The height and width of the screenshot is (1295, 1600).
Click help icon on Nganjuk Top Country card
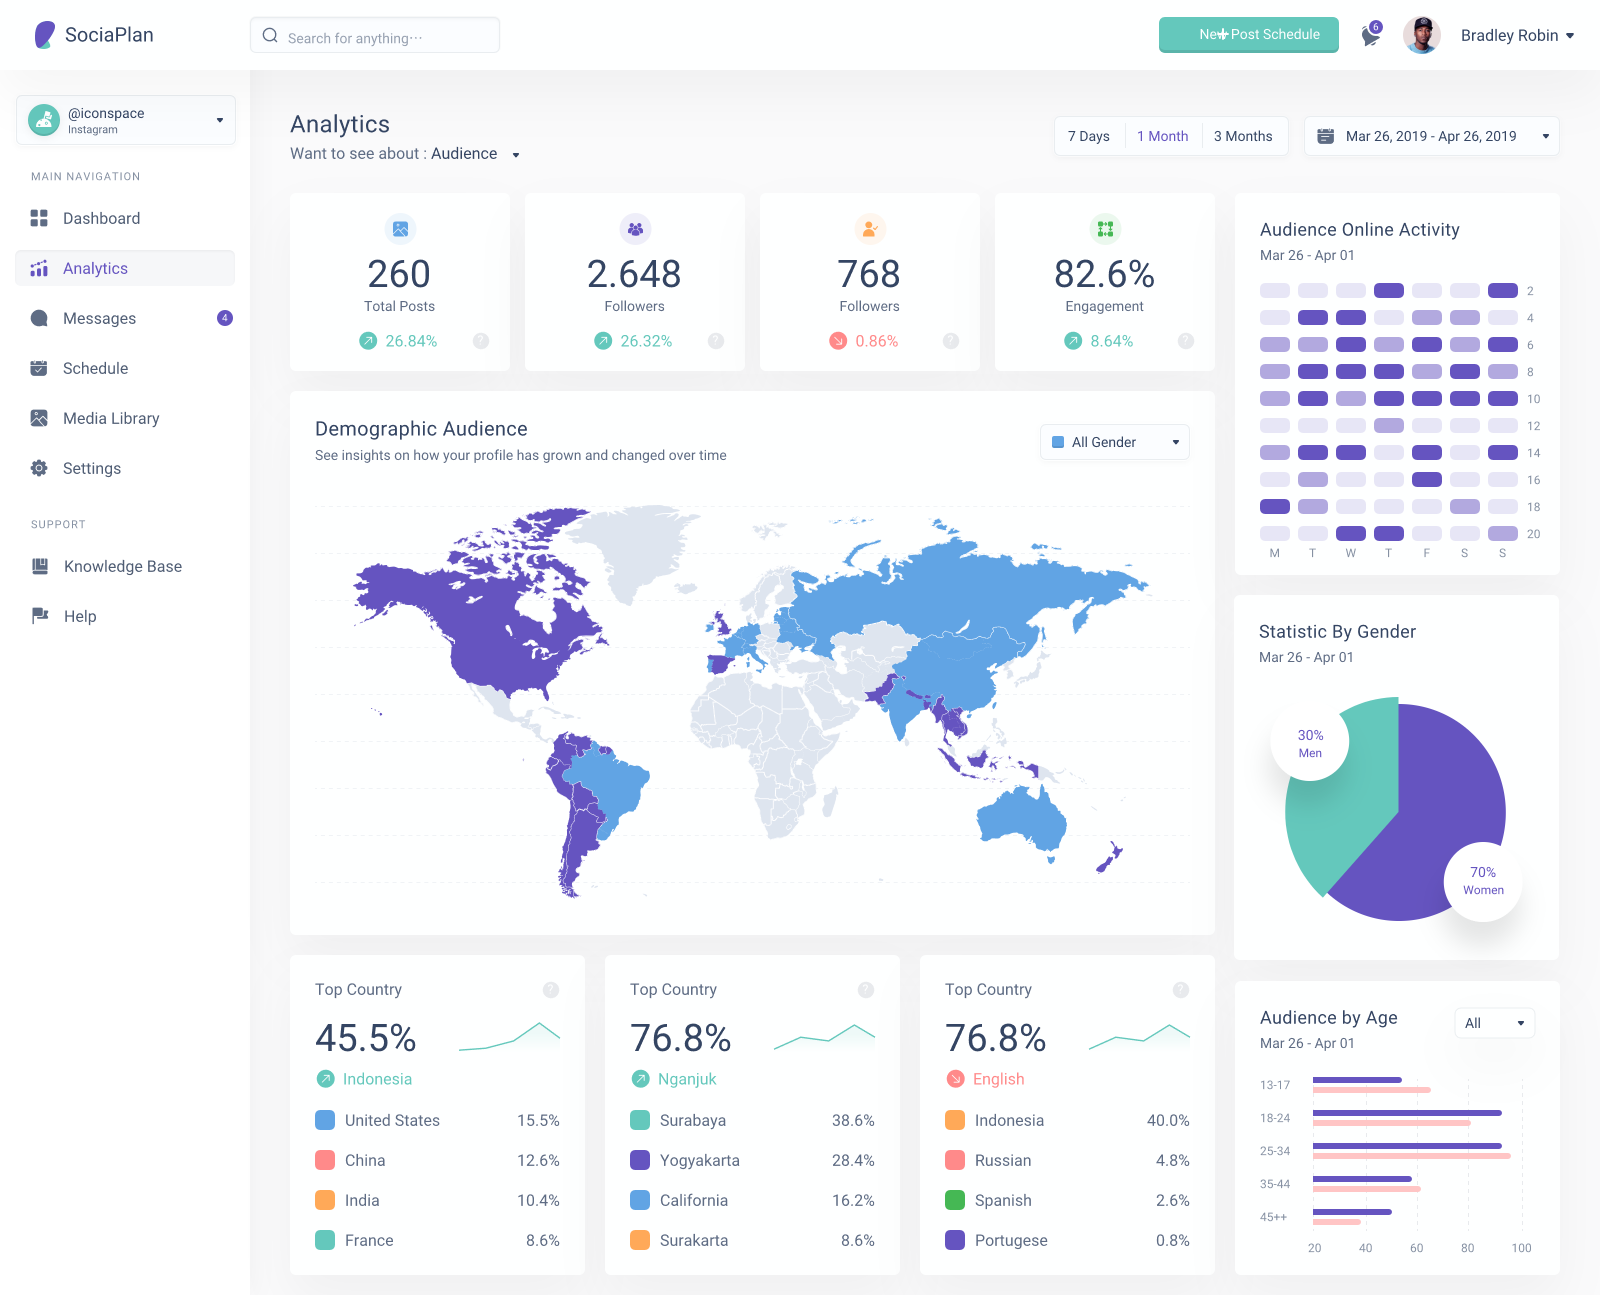coord(866,990)
